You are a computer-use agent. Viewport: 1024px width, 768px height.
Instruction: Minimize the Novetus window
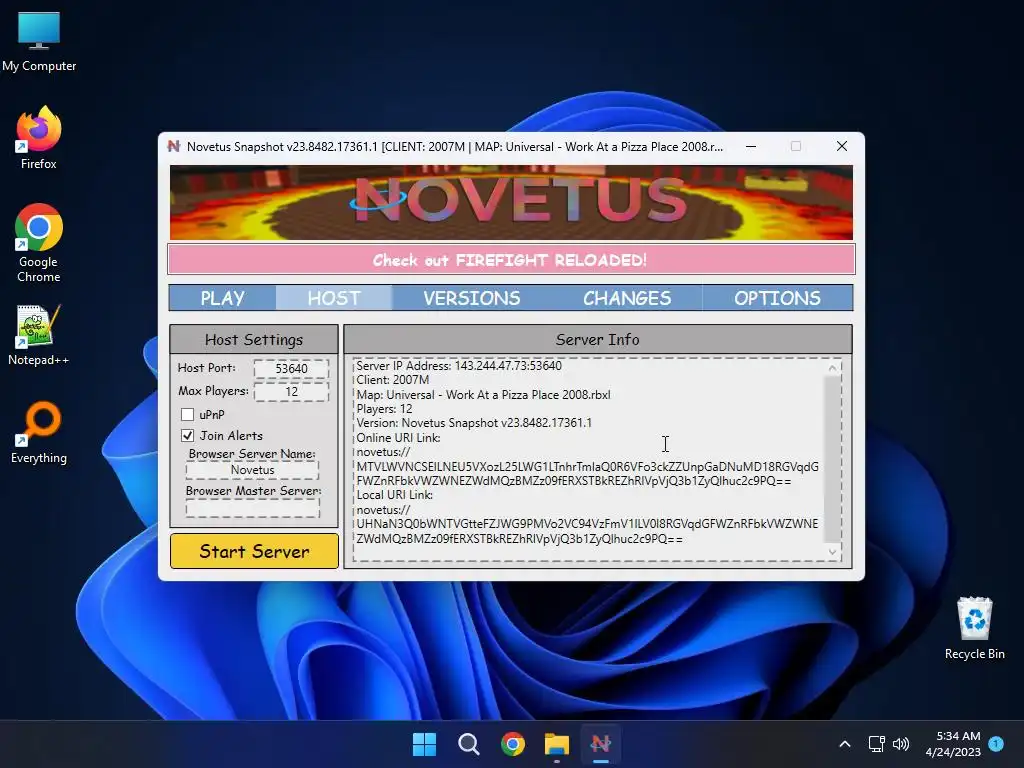coord(751,146)
